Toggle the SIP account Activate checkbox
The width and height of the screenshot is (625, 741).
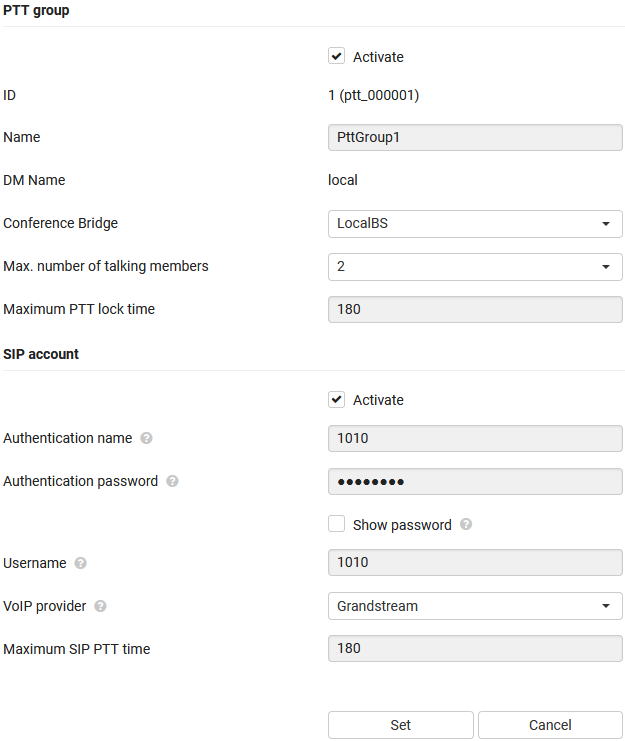(337, 400)
